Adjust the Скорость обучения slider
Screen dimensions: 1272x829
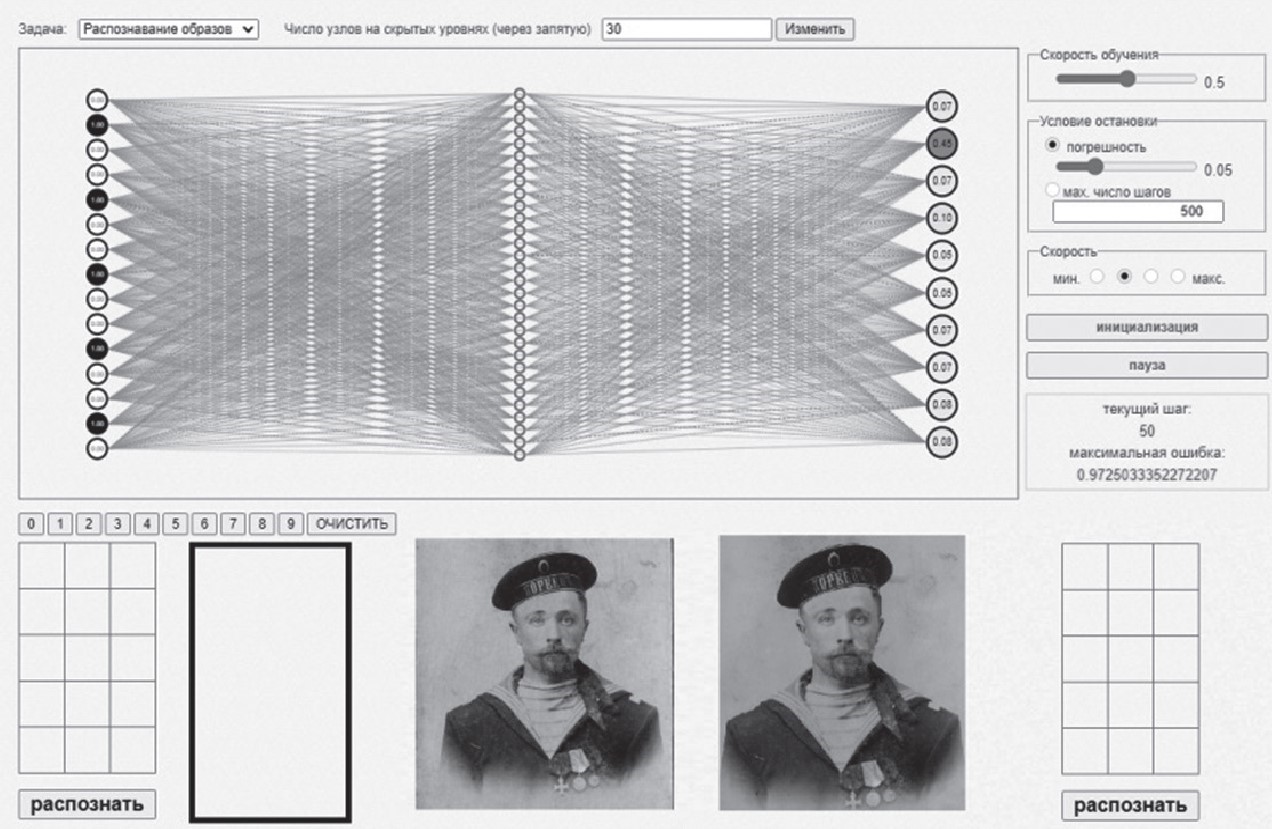click(1127, 79)
